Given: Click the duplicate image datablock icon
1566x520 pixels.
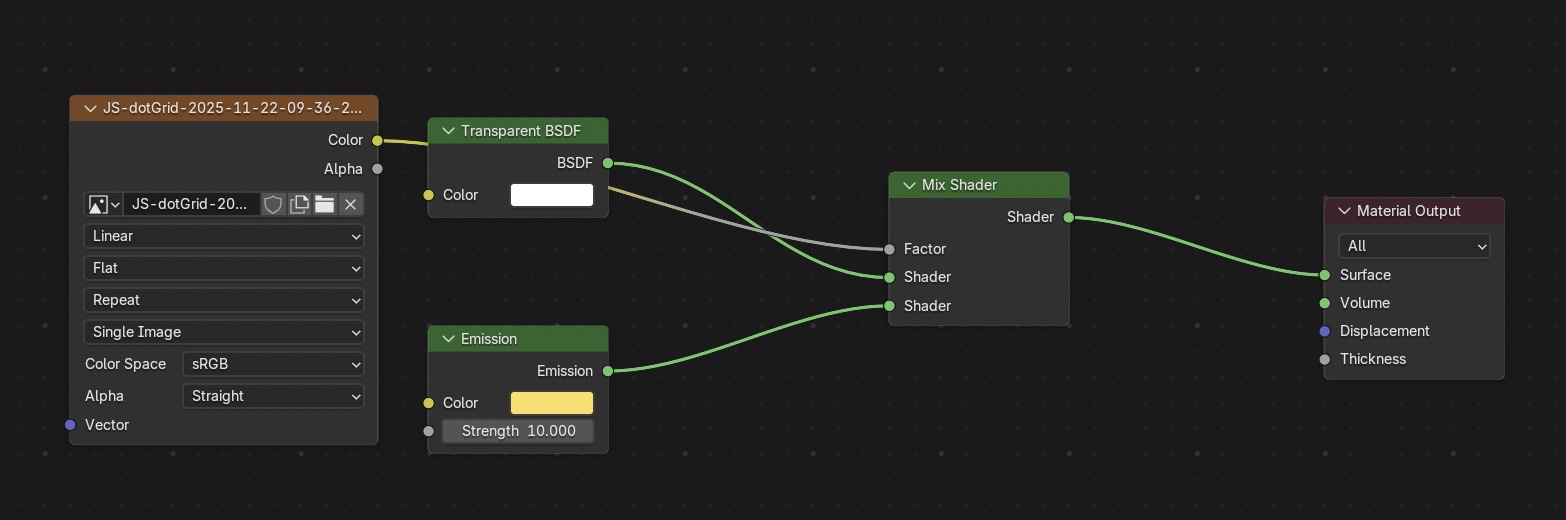Looking at the screenshot, I should tap(299, 204).
